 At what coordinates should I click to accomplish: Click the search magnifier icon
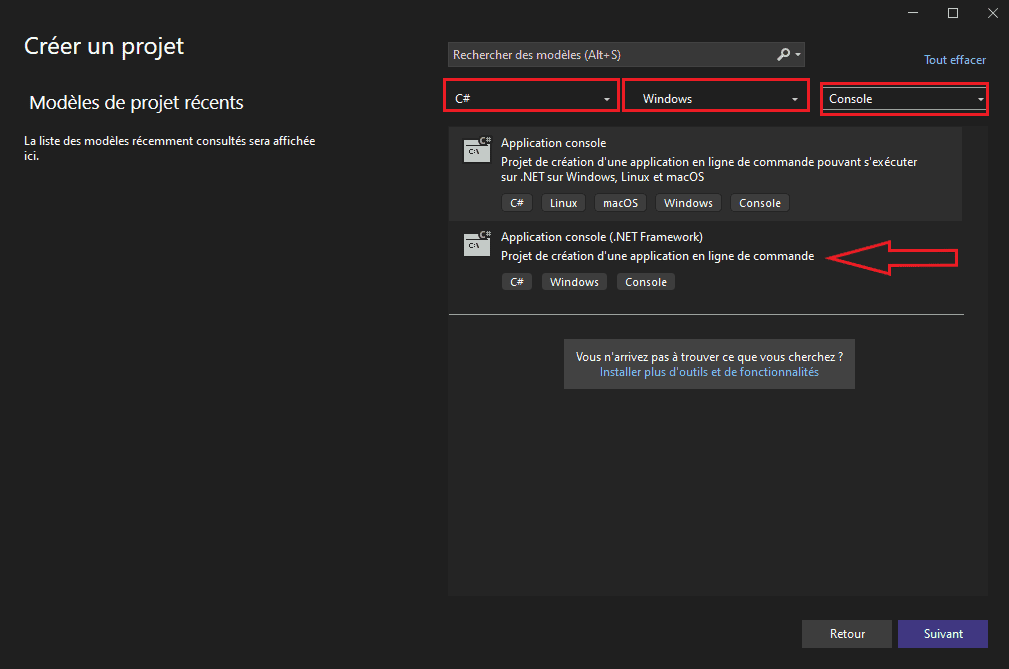coord(783,55)
